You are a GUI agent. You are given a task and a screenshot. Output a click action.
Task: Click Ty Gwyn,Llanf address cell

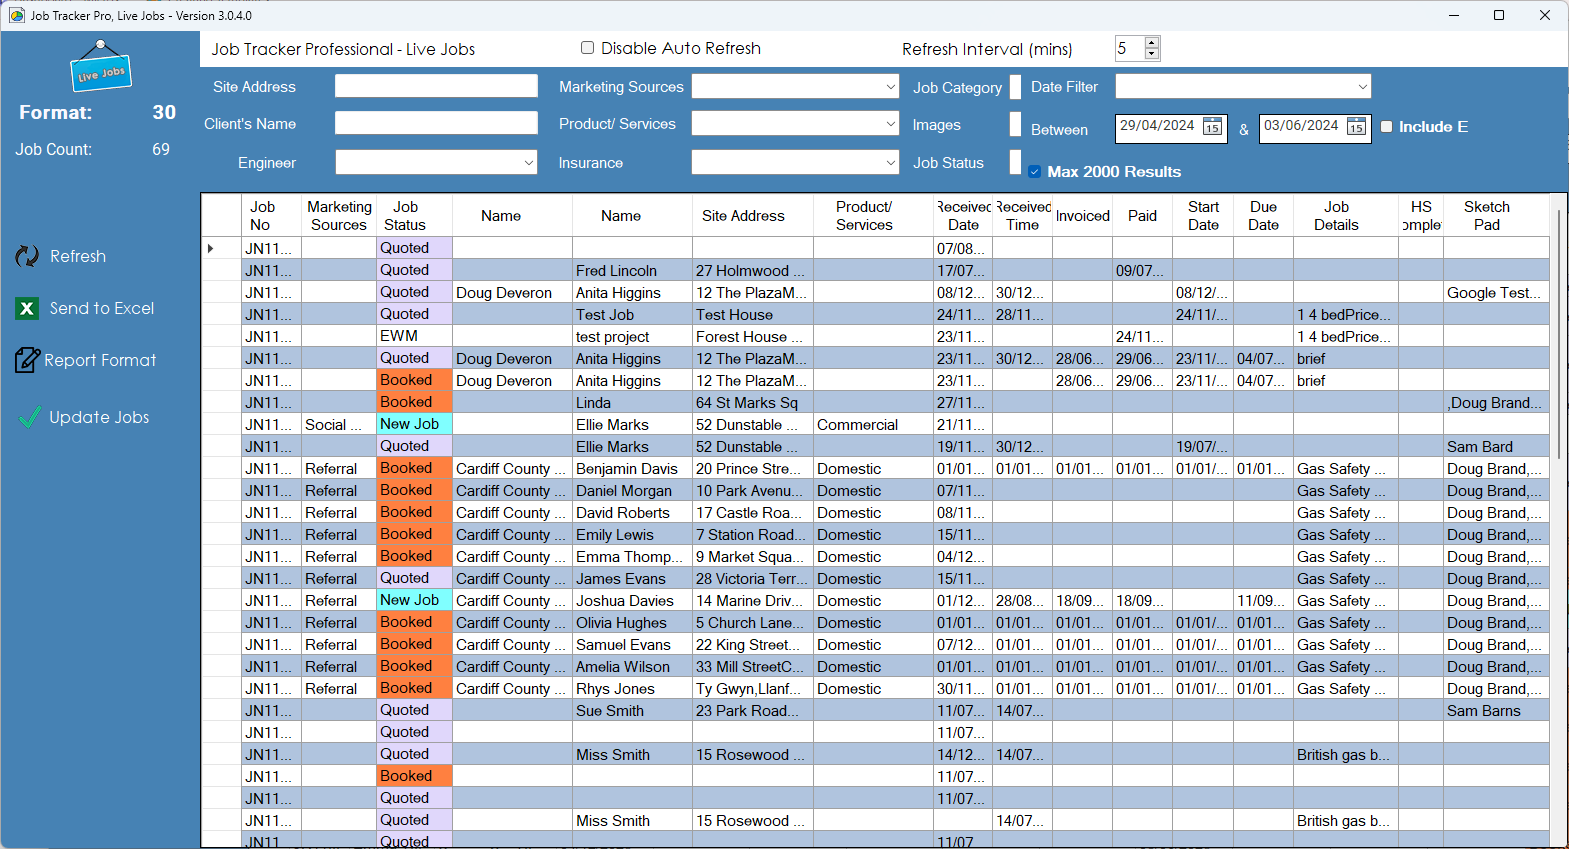click(753, 688)
